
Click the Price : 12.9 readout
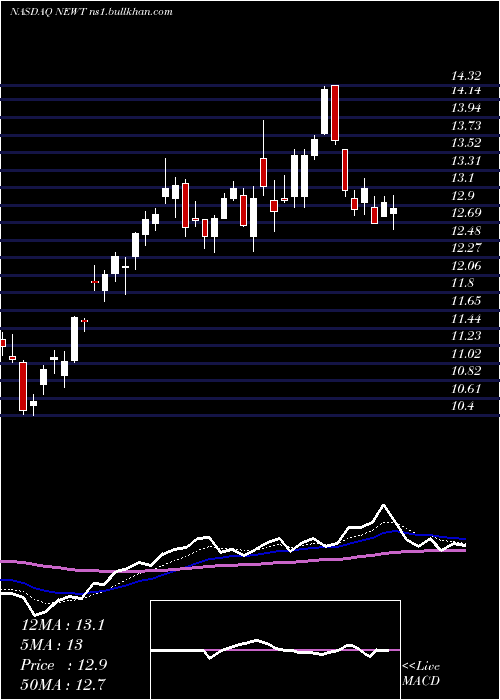[63, 665]
